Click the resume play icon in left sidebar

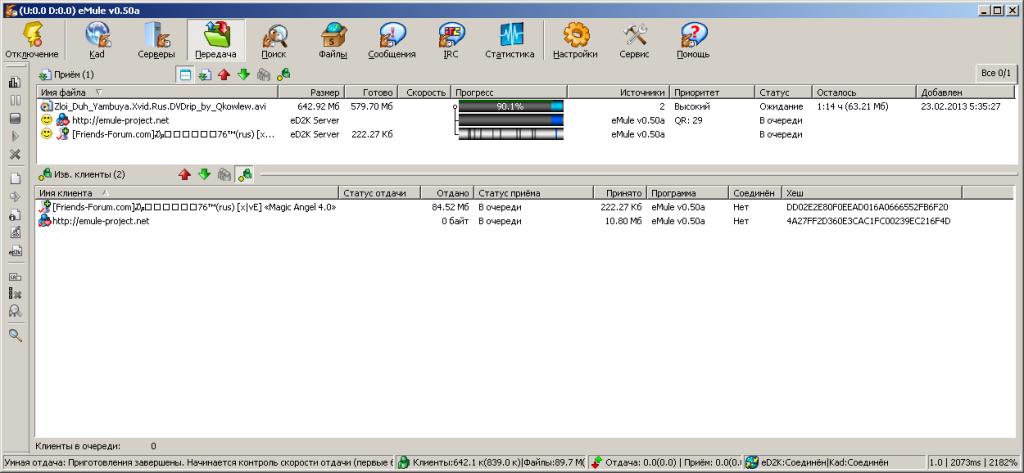15,136
